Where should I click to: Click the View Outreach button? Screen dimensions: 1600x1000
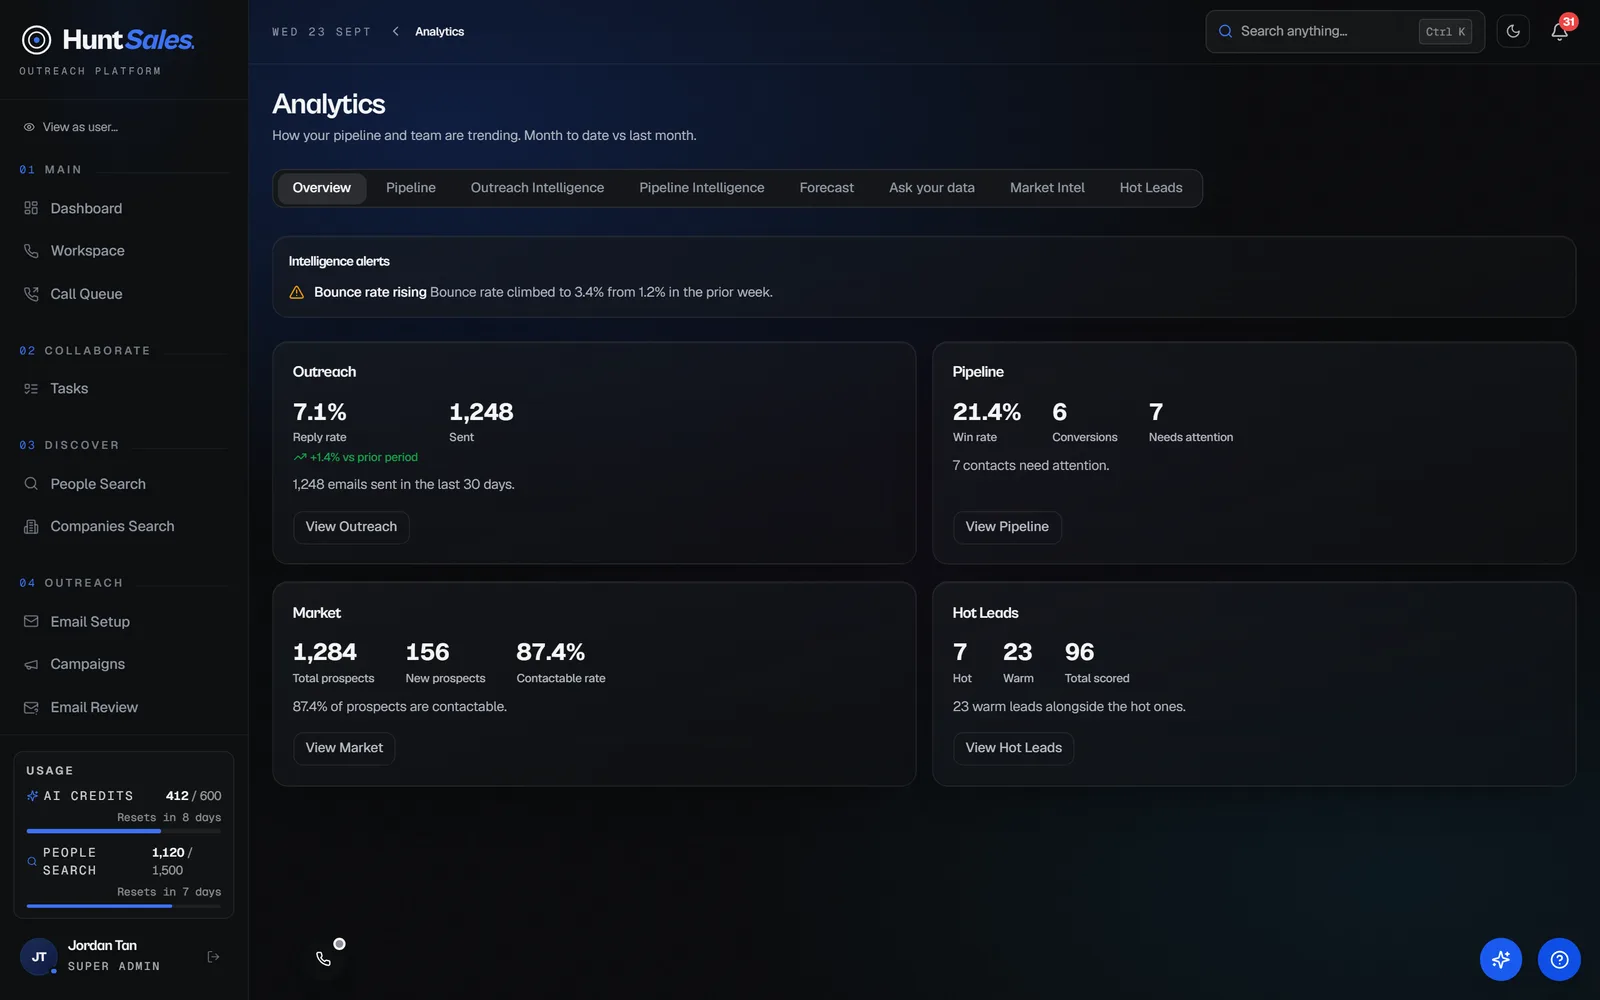coord(351,527)
